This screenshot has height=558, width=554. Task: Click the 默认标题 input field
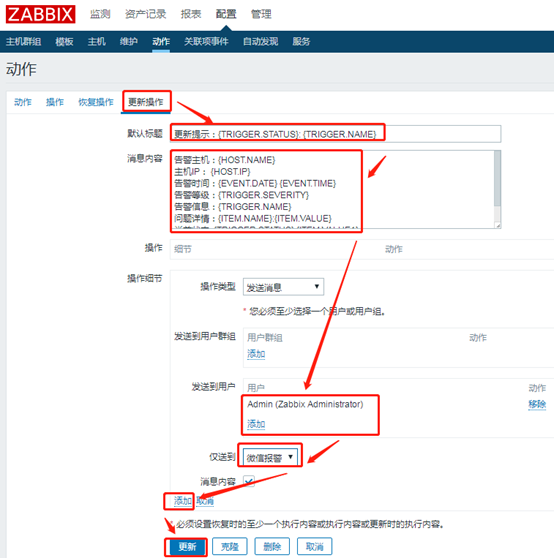click(336, 134)
